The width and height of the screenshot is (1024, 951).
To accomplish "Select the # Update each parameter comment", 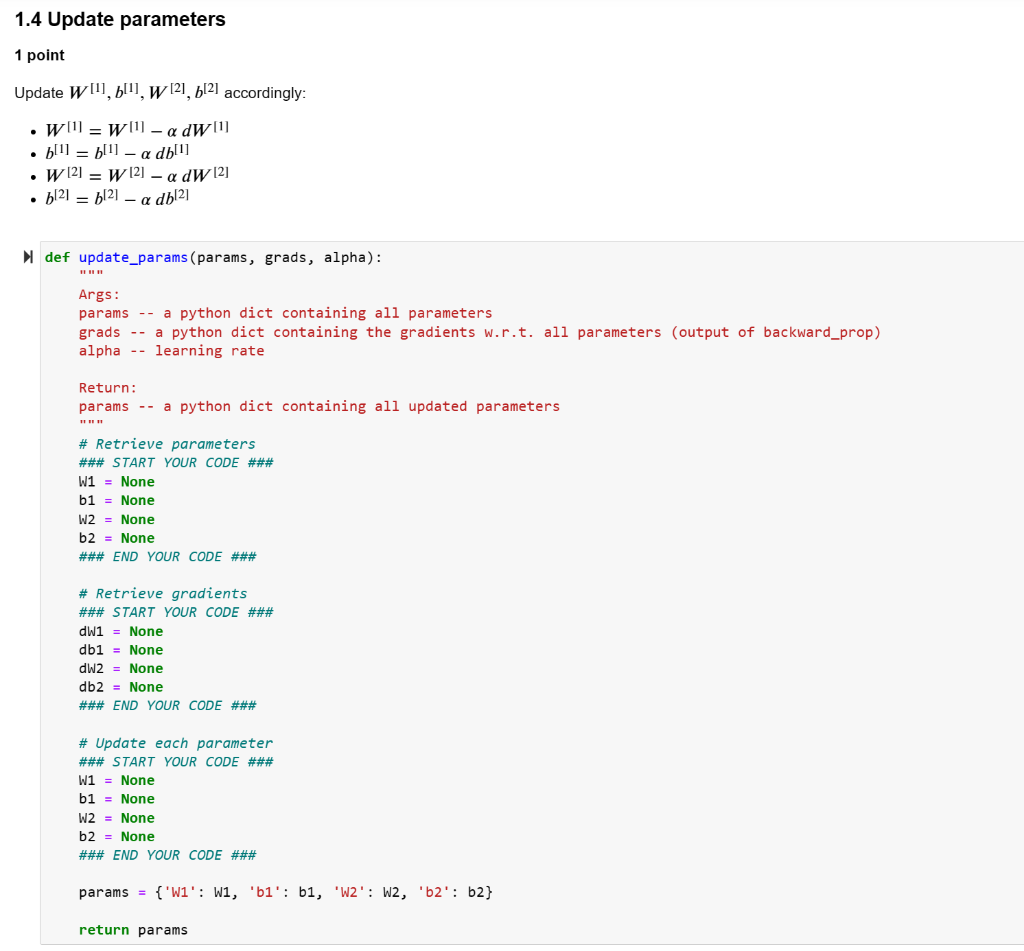I will (175, 743).
